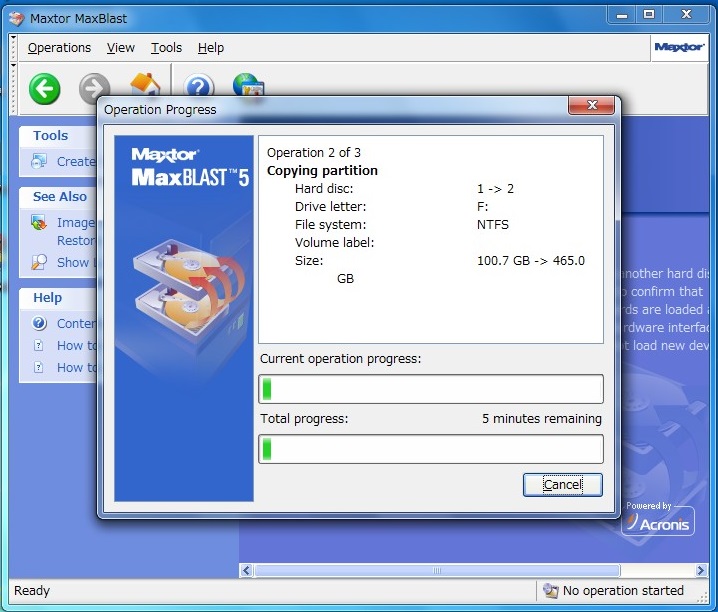The height and width of the screenshot is (612, 718).
Task: Click the See Also panel header
Action: pyautogui.click(x=60, y=196)
